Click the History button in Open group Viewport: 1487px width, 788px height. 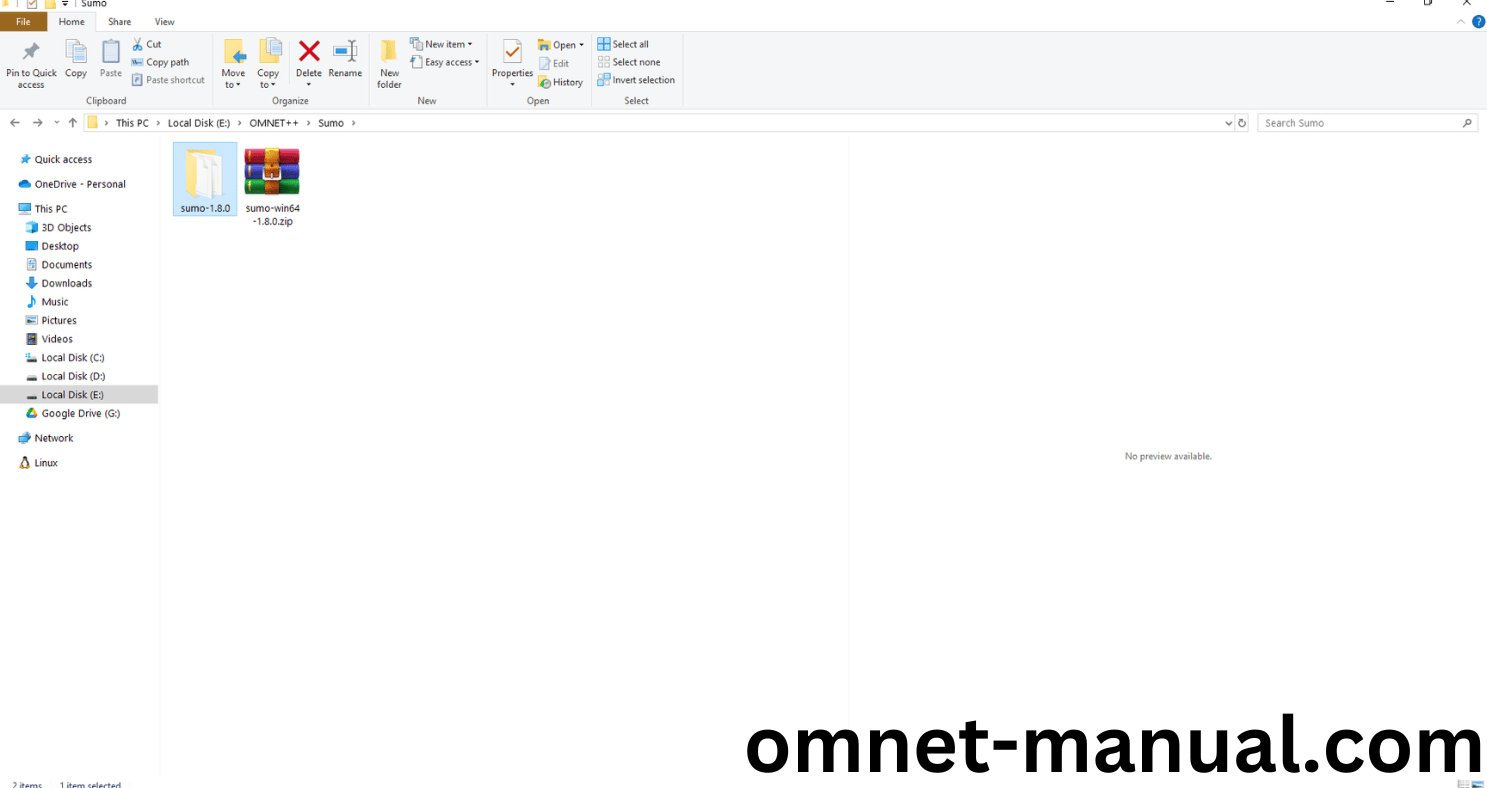pyautogui.click(x=560, y=82)
